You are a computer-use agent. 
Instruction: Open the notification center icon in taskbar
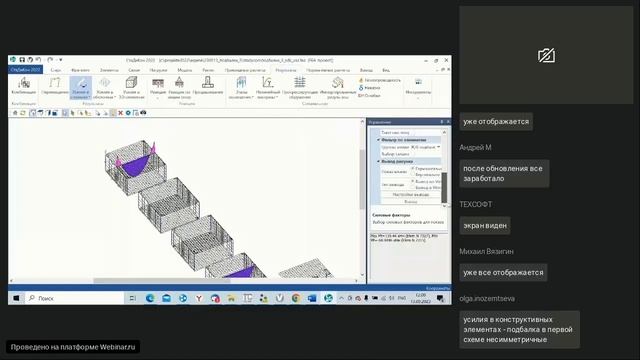[440, 298]
